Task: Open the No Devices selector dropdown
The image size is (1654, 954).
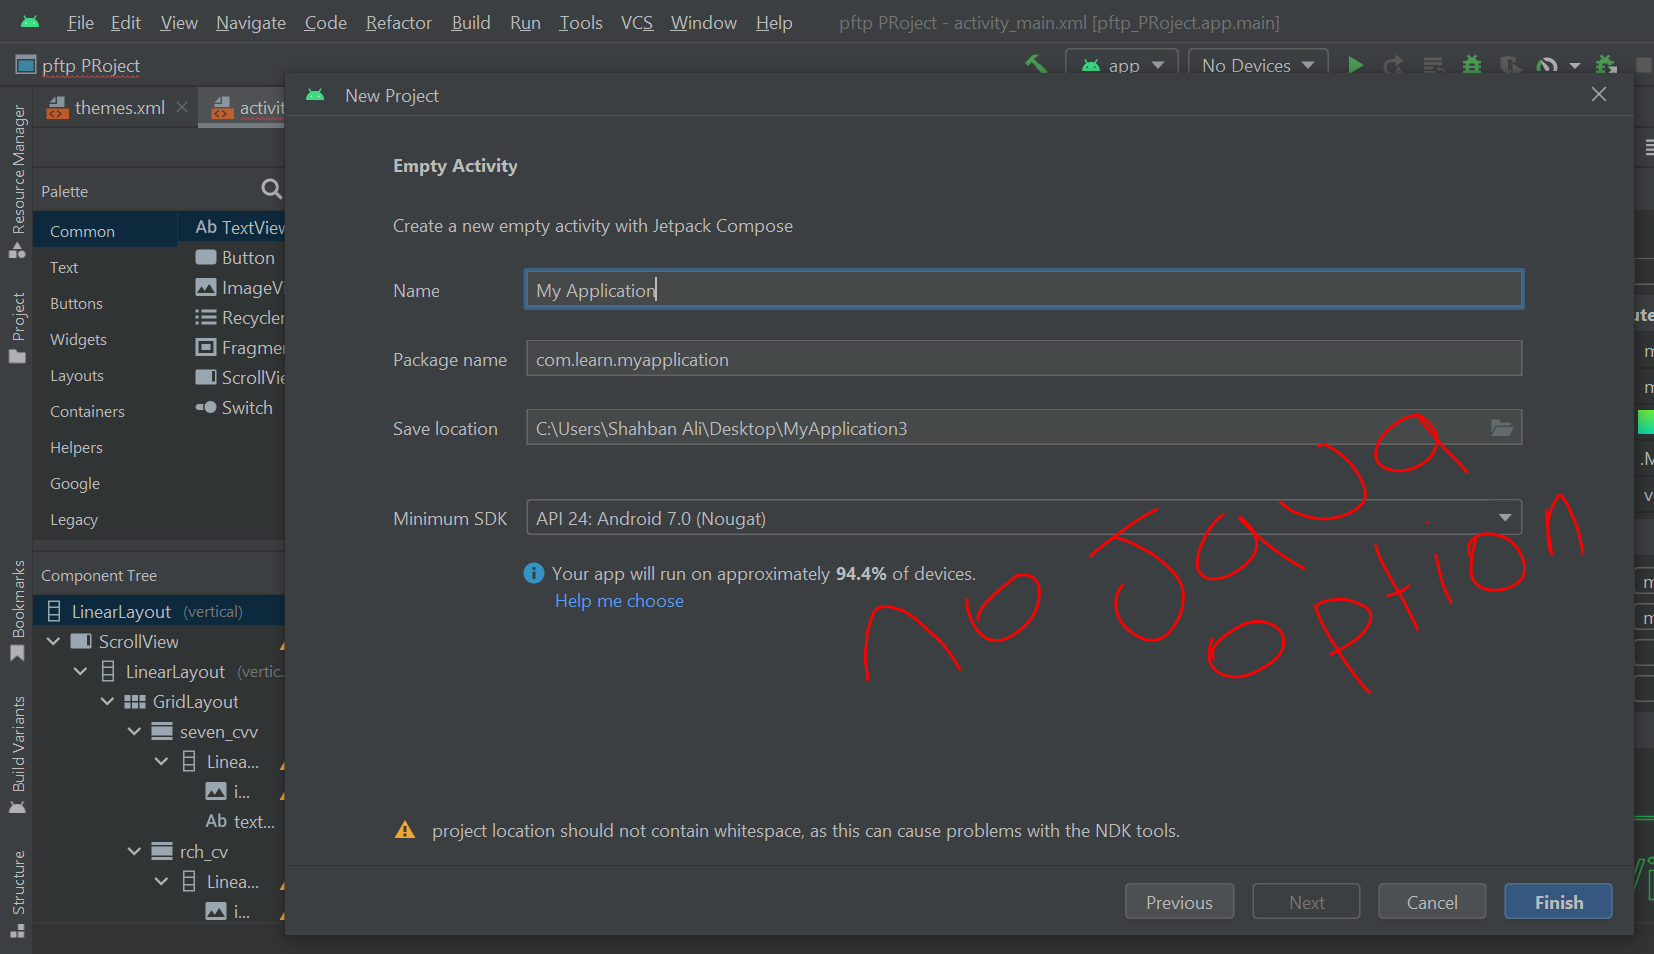Action: point(1257,65)
